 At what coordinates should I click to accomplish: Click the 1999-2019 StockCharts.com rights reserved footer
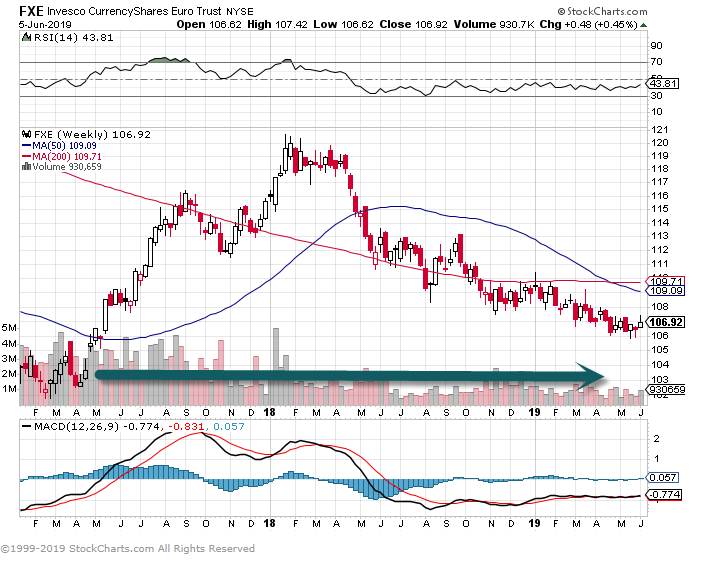[128, 548]
